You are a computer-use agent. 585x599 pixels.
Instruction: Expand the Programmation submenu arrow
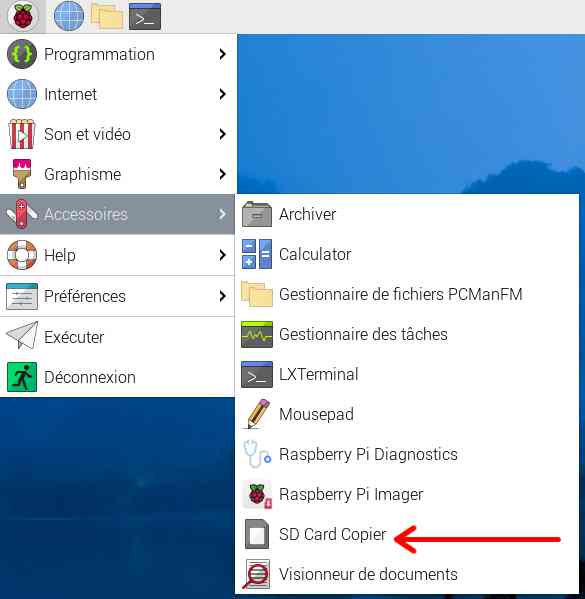(x=222, y=54)
